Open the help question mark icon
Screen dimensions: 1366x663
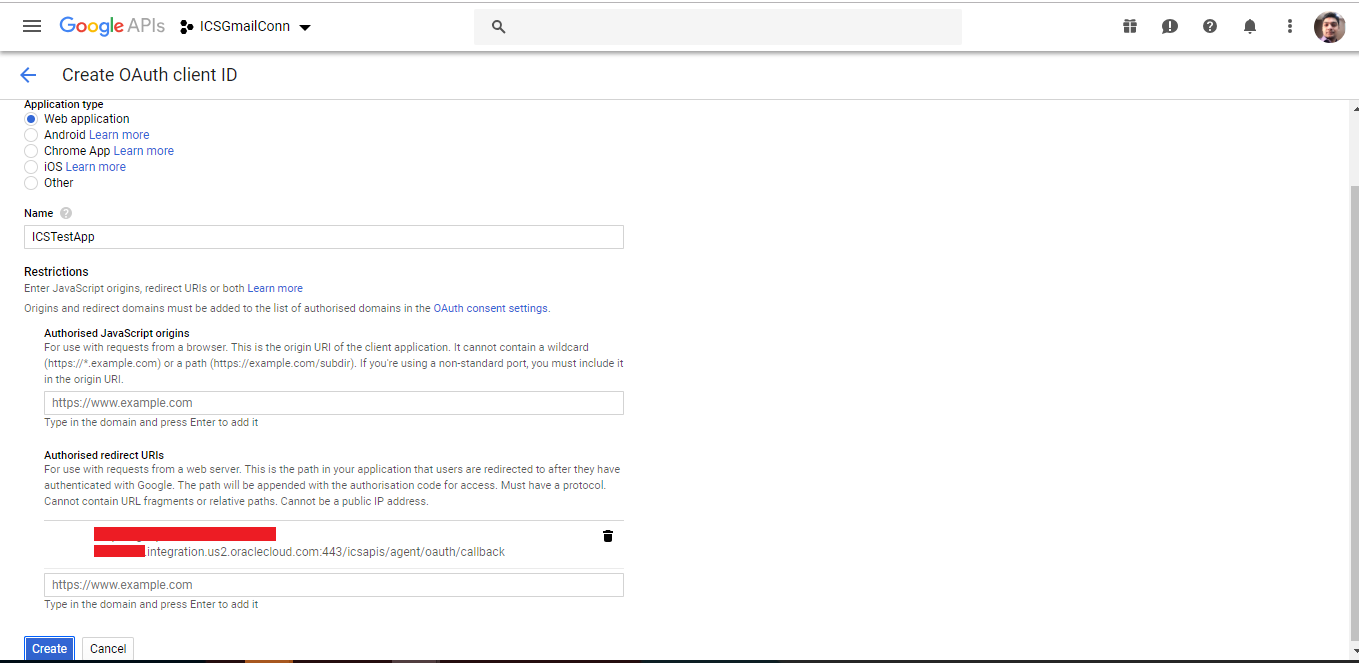tap(1210, 26)
